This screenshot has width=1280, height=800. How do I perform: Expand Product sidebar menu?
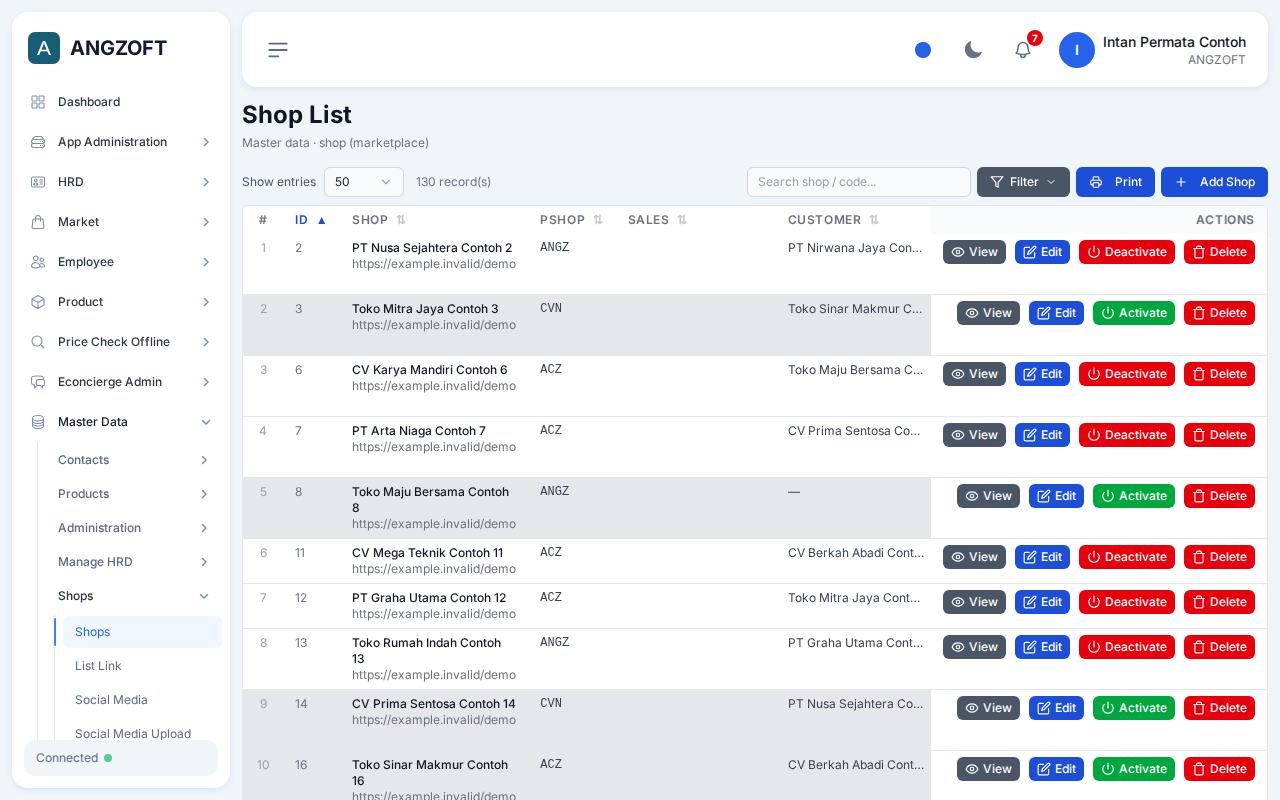121,302
